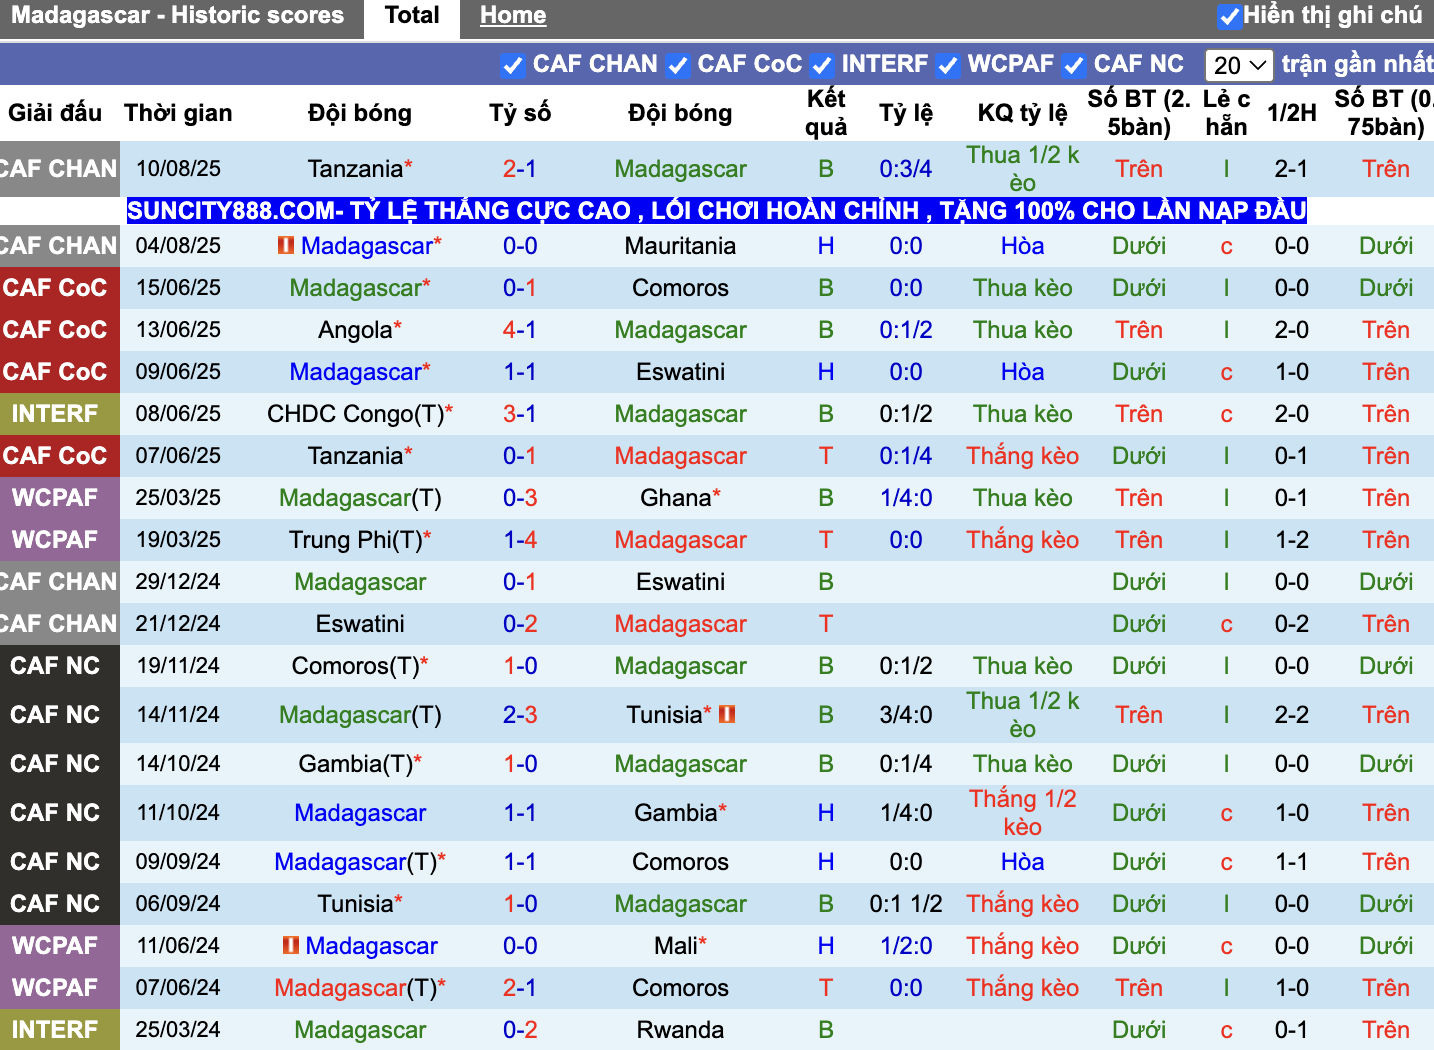
Task: Open Madagascar team on 13/06/25 row
Action: (x=680, y=330)
